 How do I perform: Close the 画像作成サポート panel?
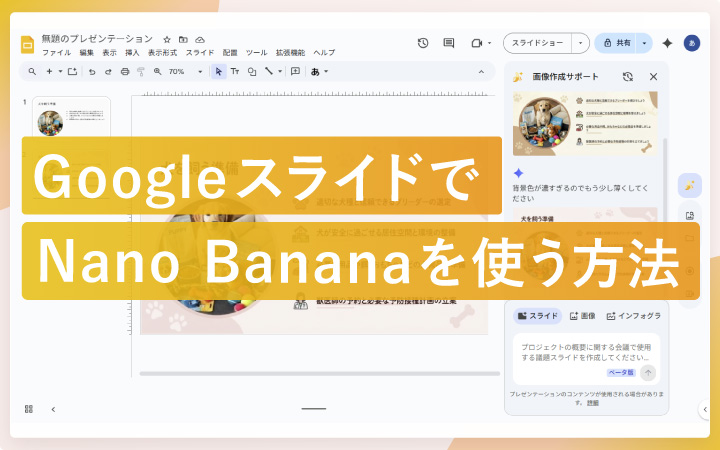tap(653, 77)
